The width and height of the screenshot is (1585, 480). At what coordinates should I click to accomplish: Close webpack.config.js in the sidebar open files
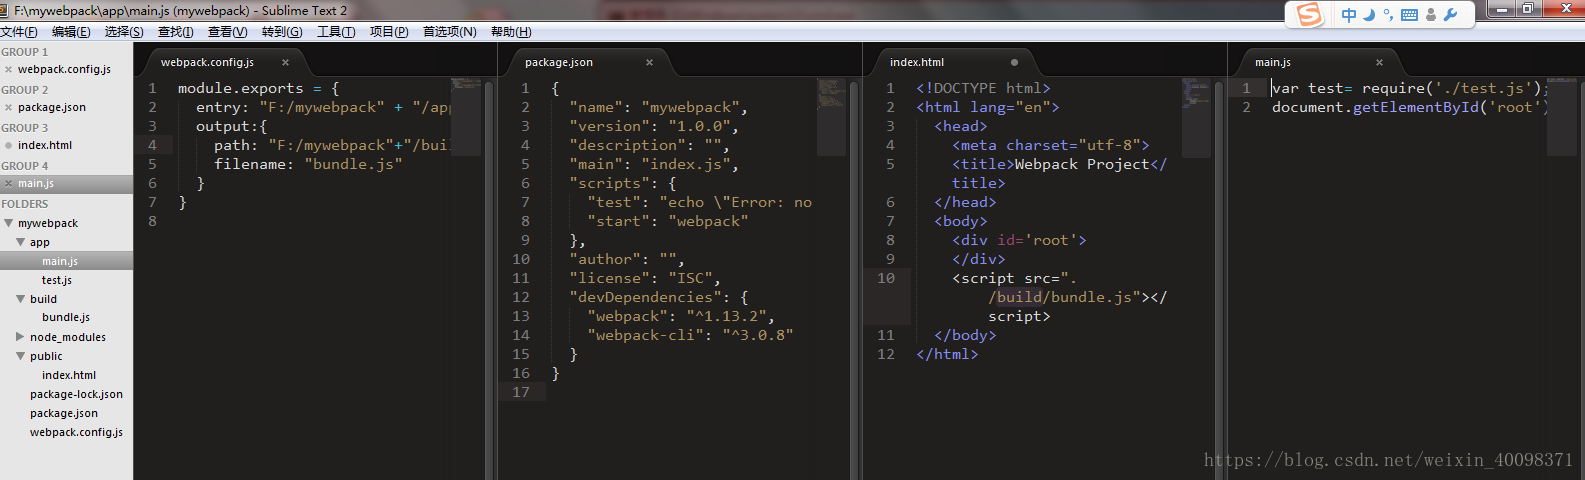8,69
